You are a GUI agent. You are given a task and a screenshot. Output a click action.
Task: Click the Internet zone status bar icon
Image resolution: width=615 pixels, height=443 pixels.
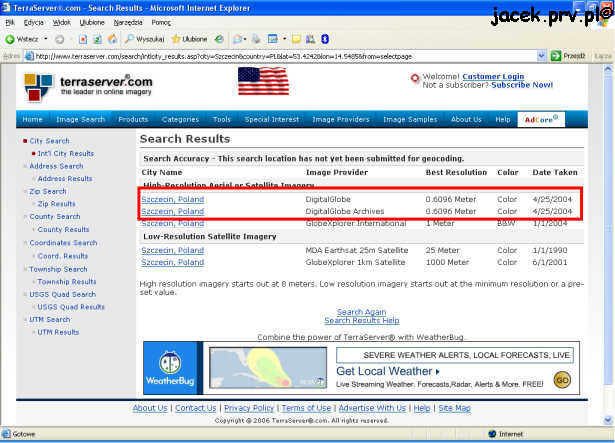tap(493, 434)
